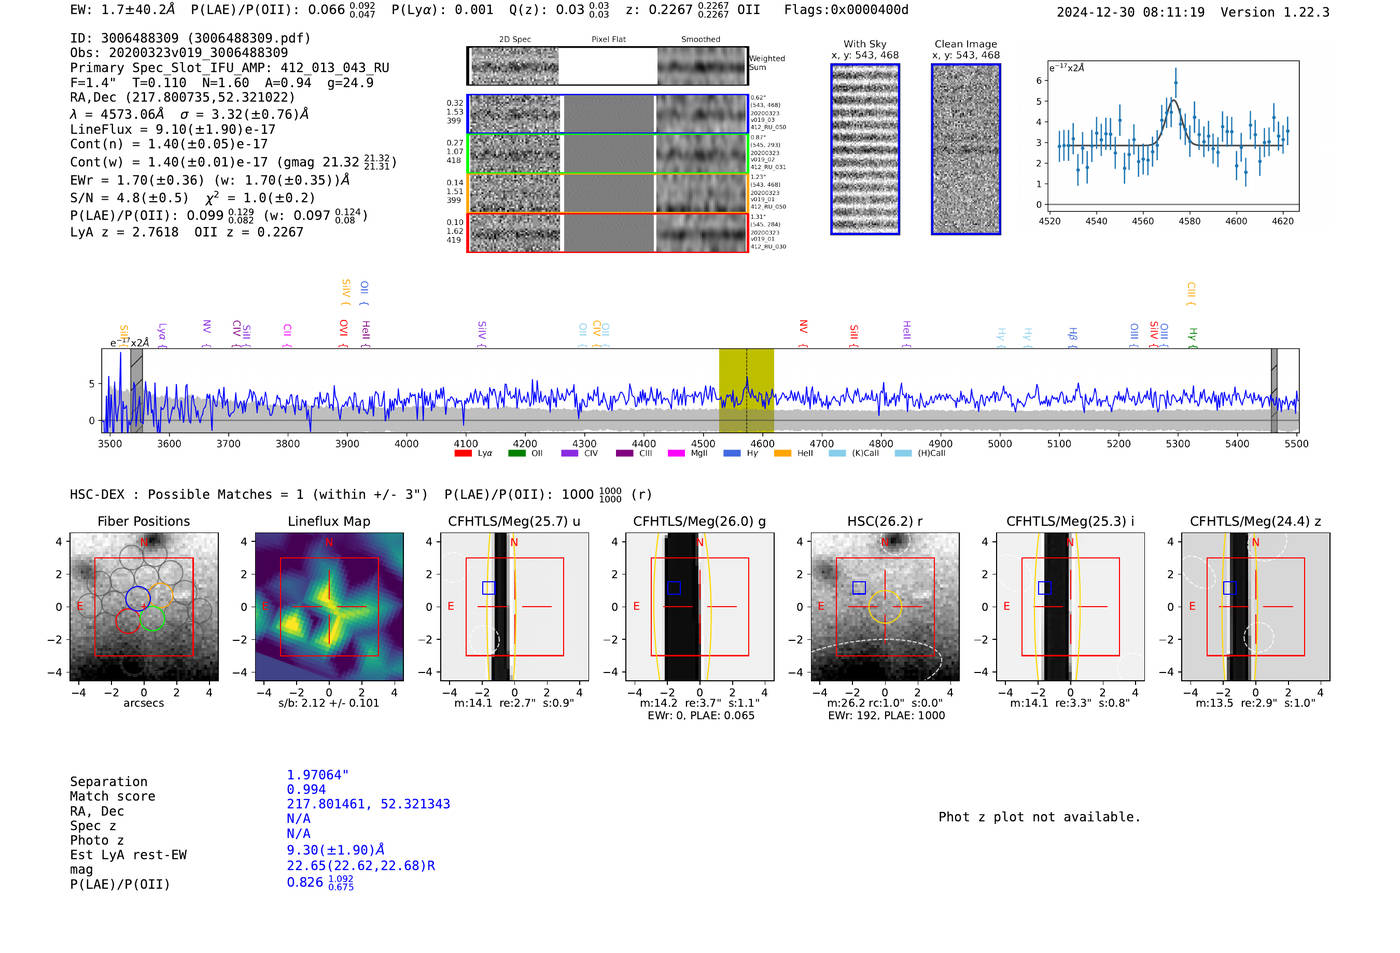This screenshot has height=953, width=1400.
Task: Click the blue Hγ legend swatch
Action: (x=732, y=454)
